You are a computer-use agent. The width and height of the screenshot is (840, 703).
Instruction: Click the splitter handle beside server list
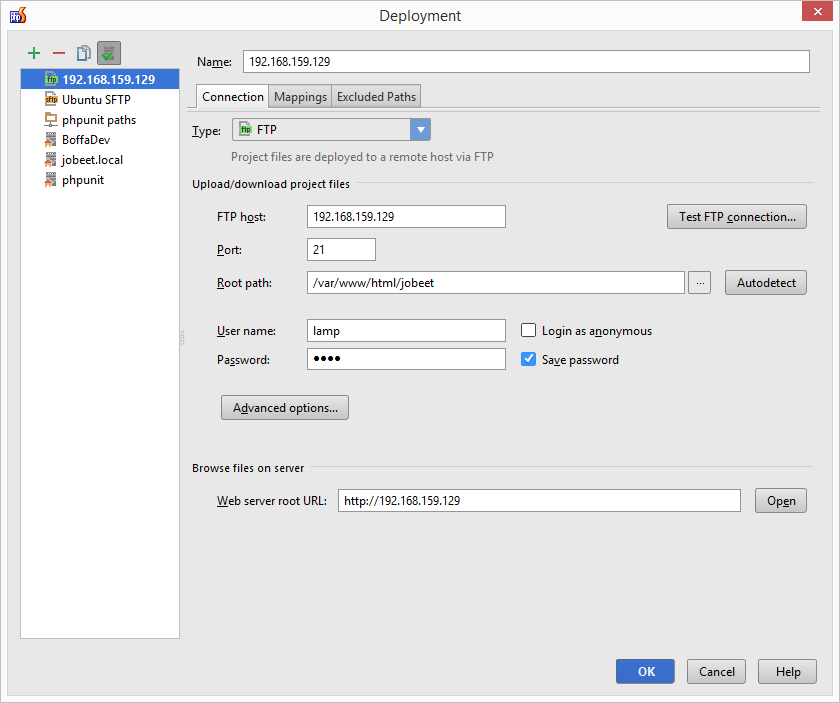click(183, 338)
